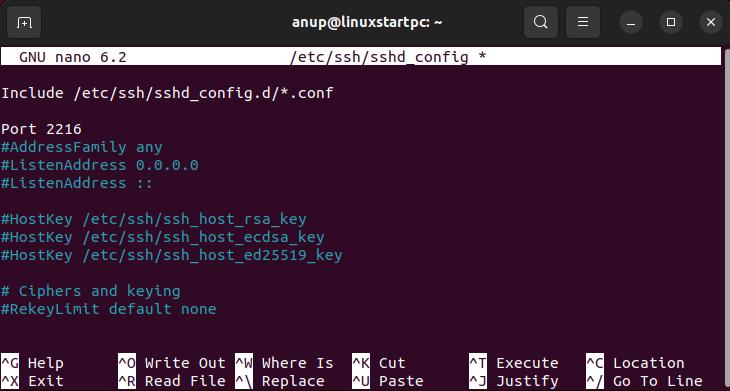
Task: Click the #ListenAddress 0.0.0.0 line
Action: tap(100, 165)
